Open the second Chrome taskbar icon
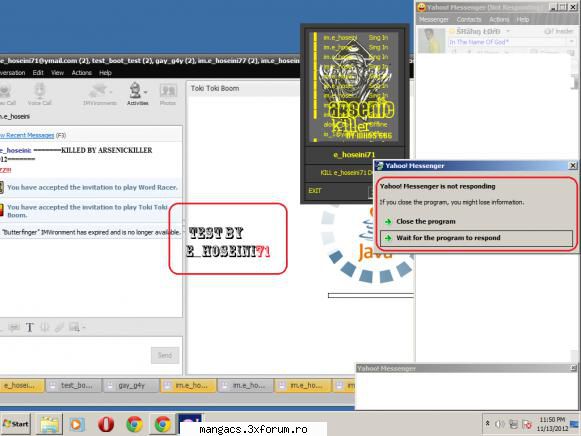This screenshot has width=581, height=436. [163, 424]
